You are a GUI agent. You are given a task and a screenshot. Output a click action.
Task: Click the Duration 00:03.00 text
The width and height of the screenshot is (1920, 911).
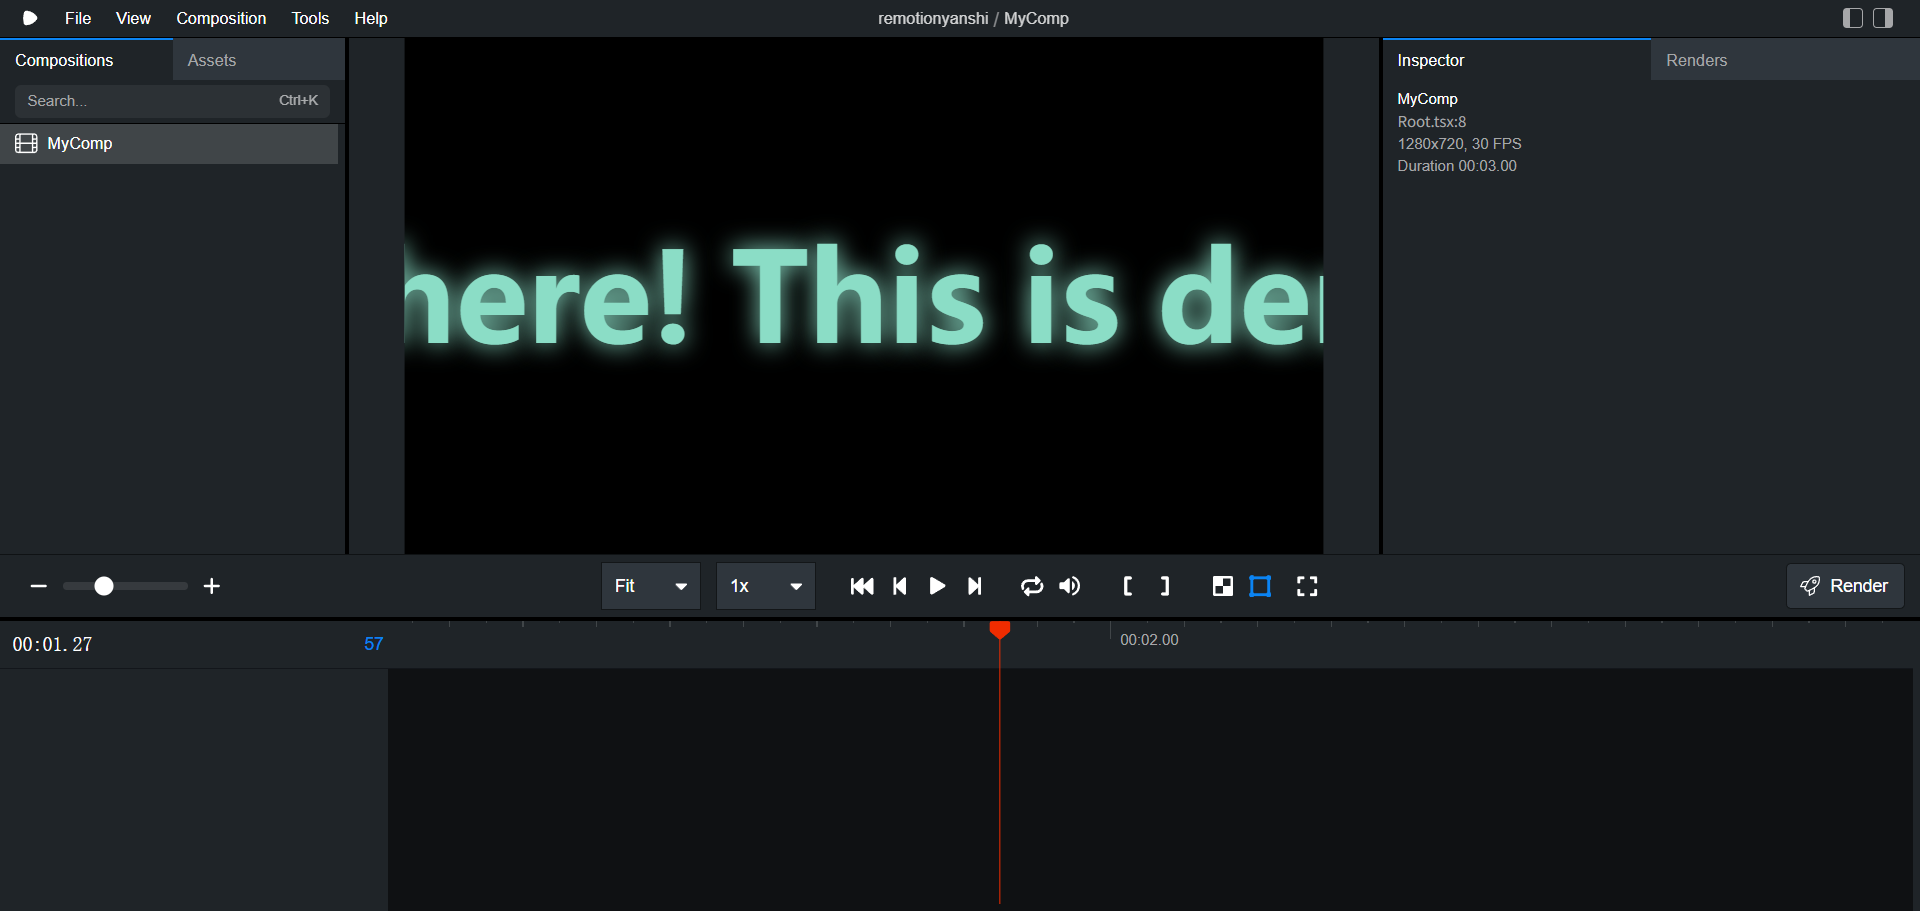(1457, 166)
